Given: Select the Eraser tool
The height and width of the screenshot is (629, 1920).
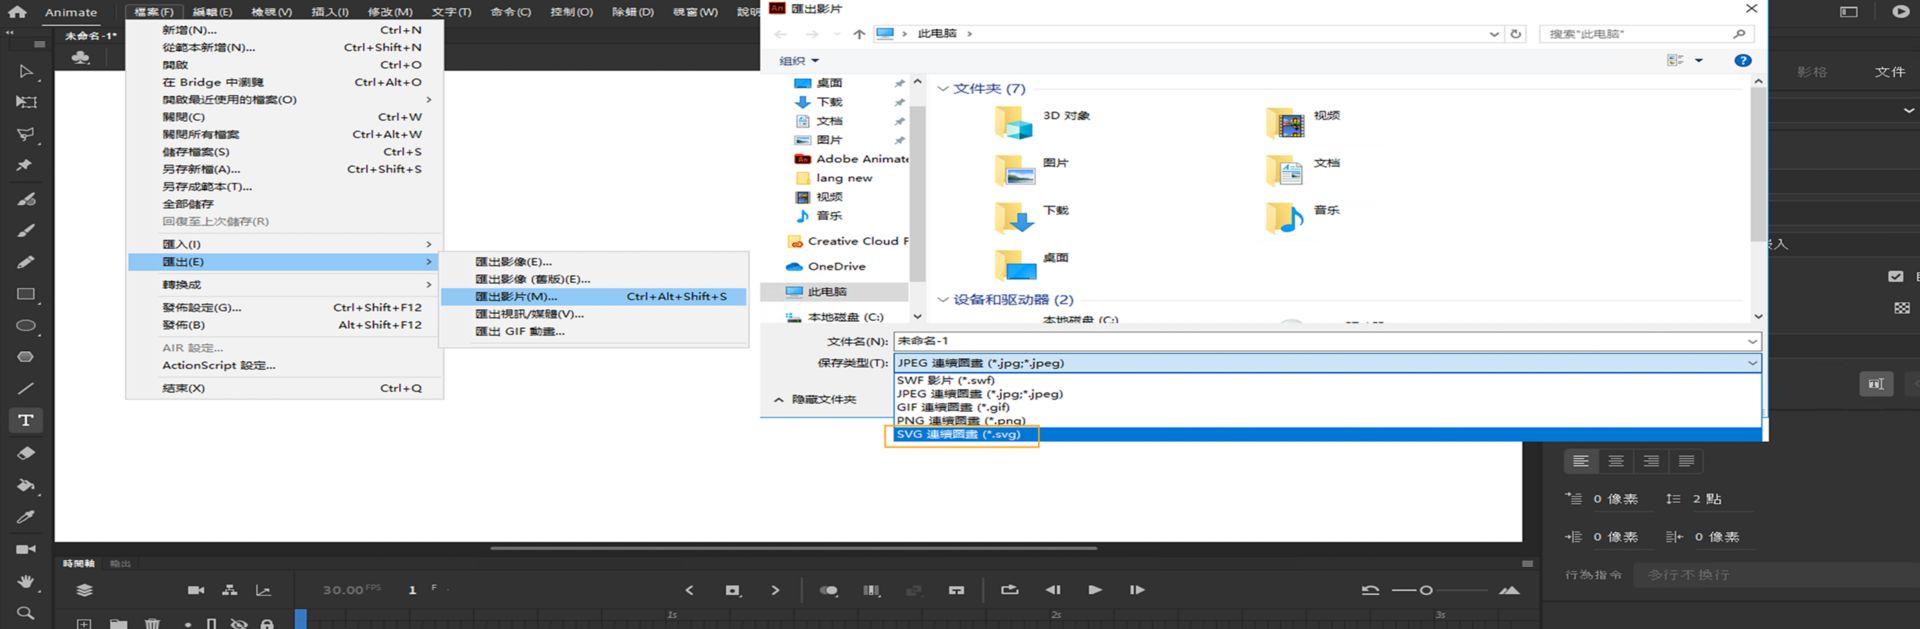Looking at the screenshot, I should point(26,453).
